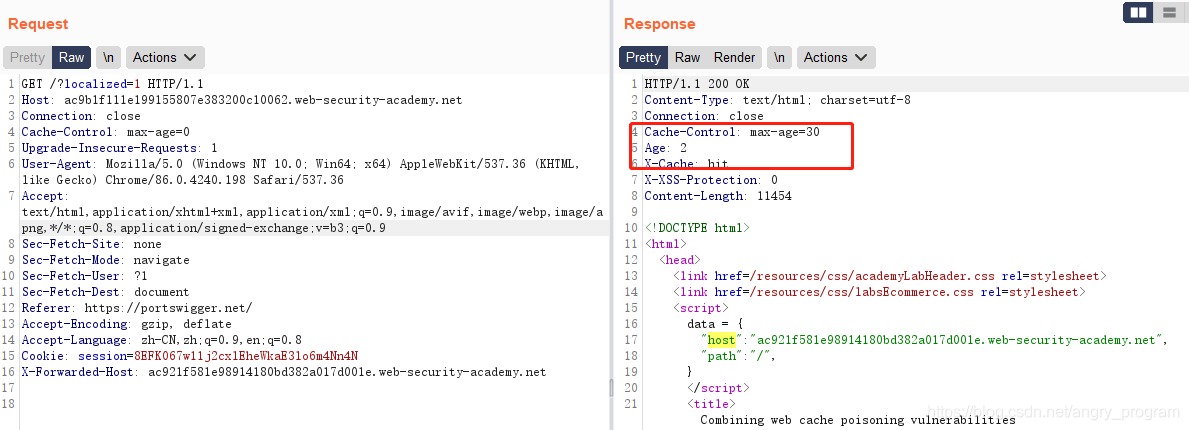Select the Raw tab in Request panel
Screen dimensions: 1189x430
click(x=72, y=58)
